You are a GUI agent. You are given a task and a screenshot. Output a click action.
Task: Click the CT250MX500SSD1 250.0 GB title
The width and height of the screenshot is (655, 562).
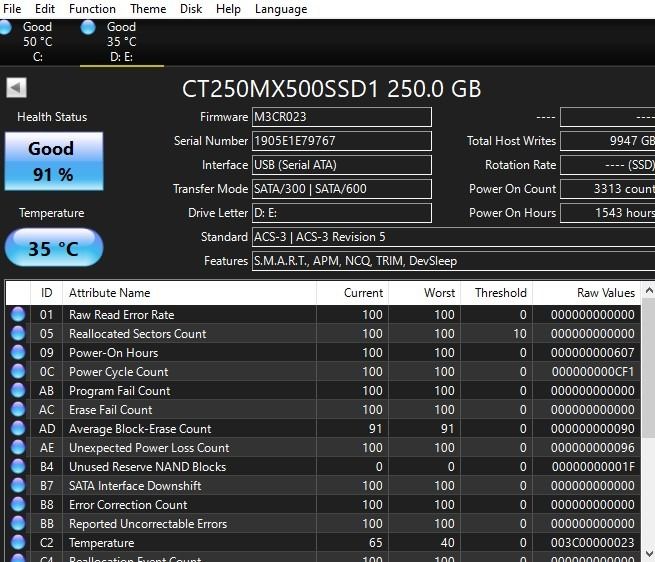(332, 89)
